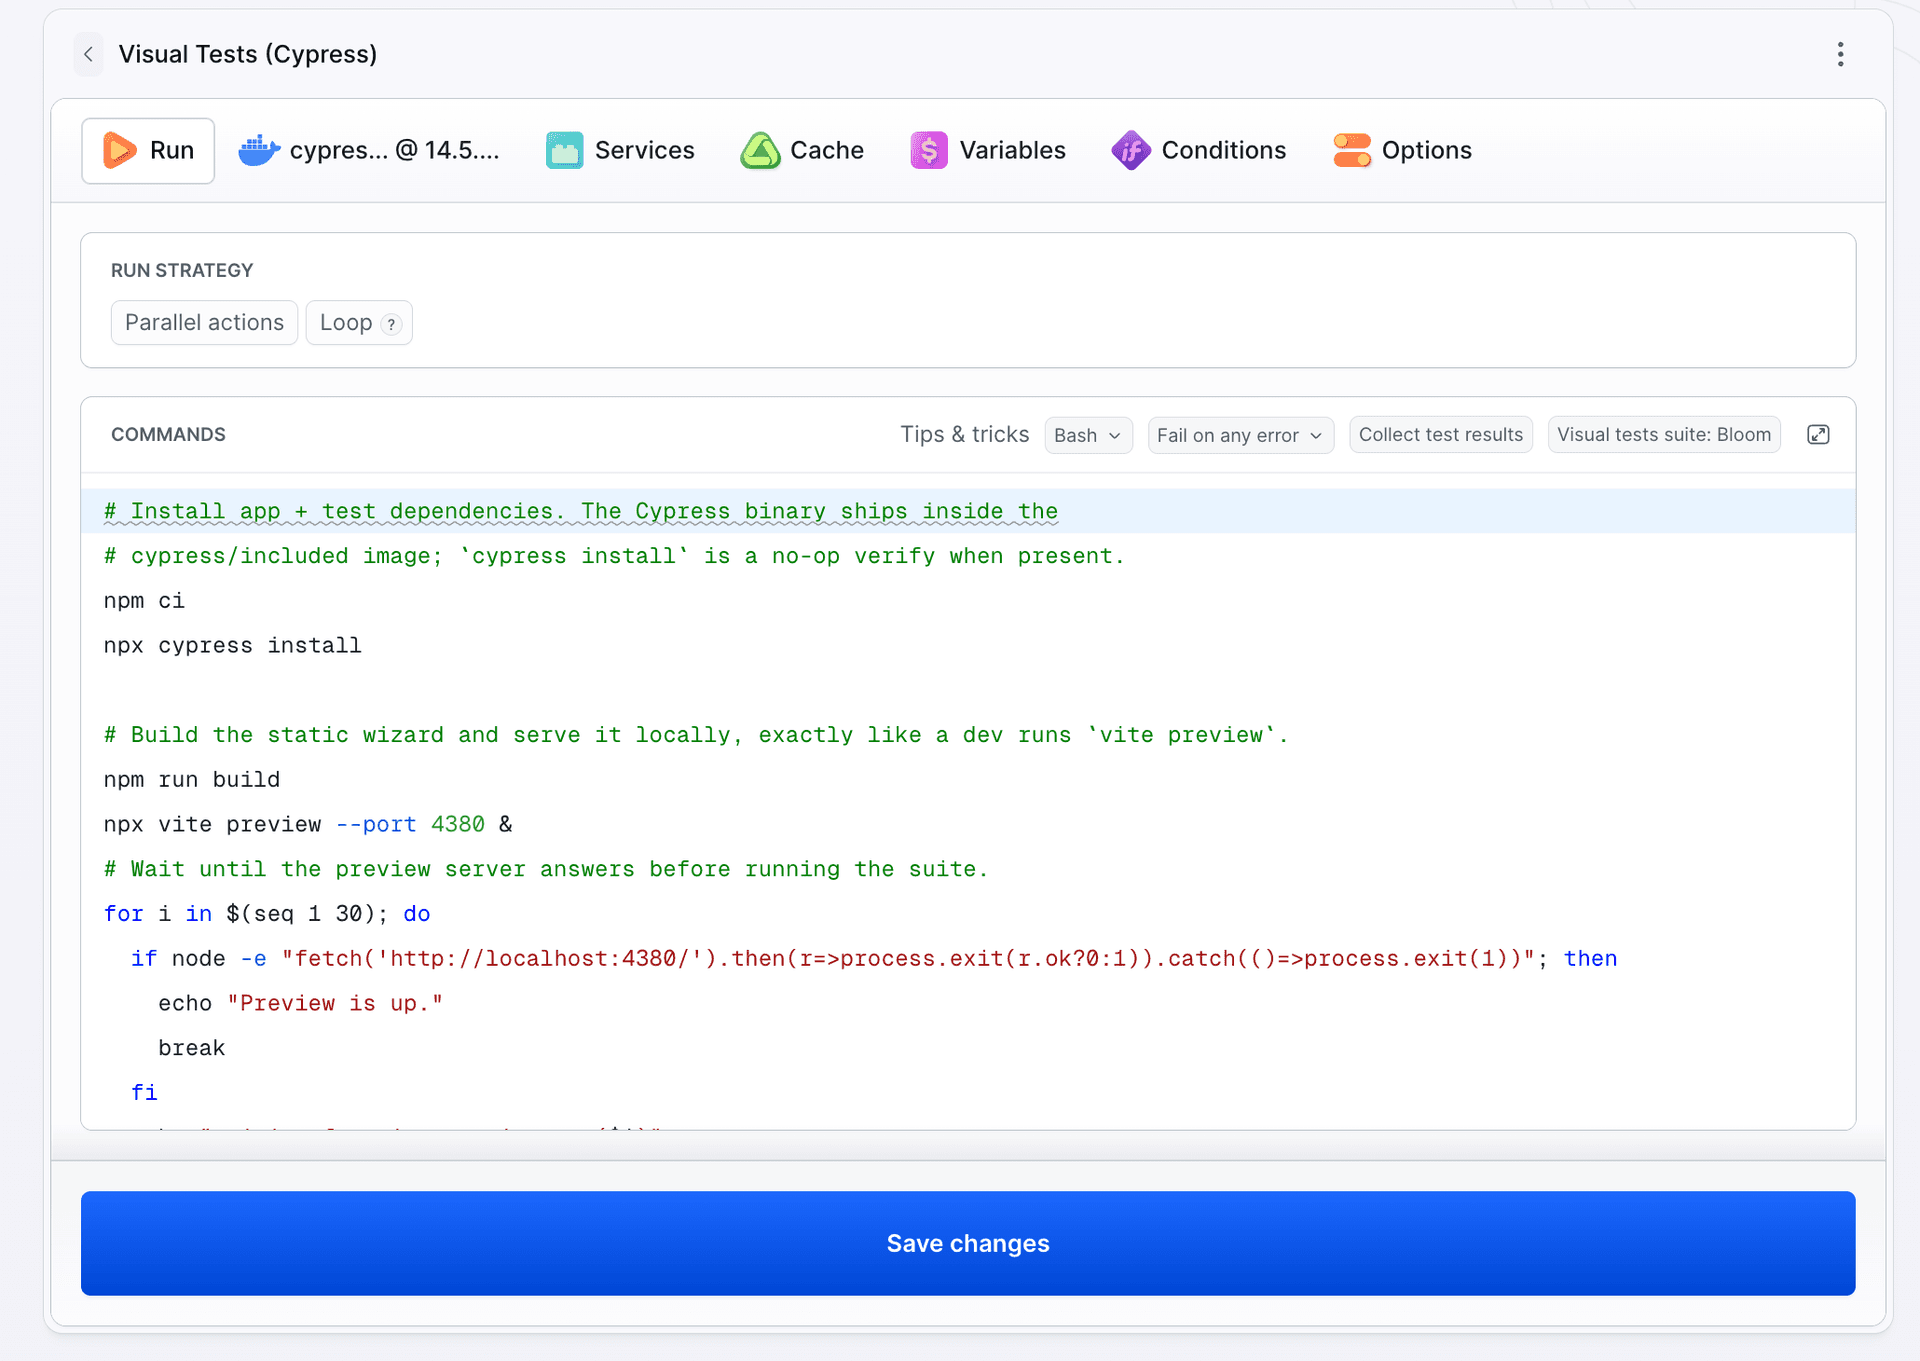Click the Loop help question mark

pyautogui.click(x=392, y=324)
